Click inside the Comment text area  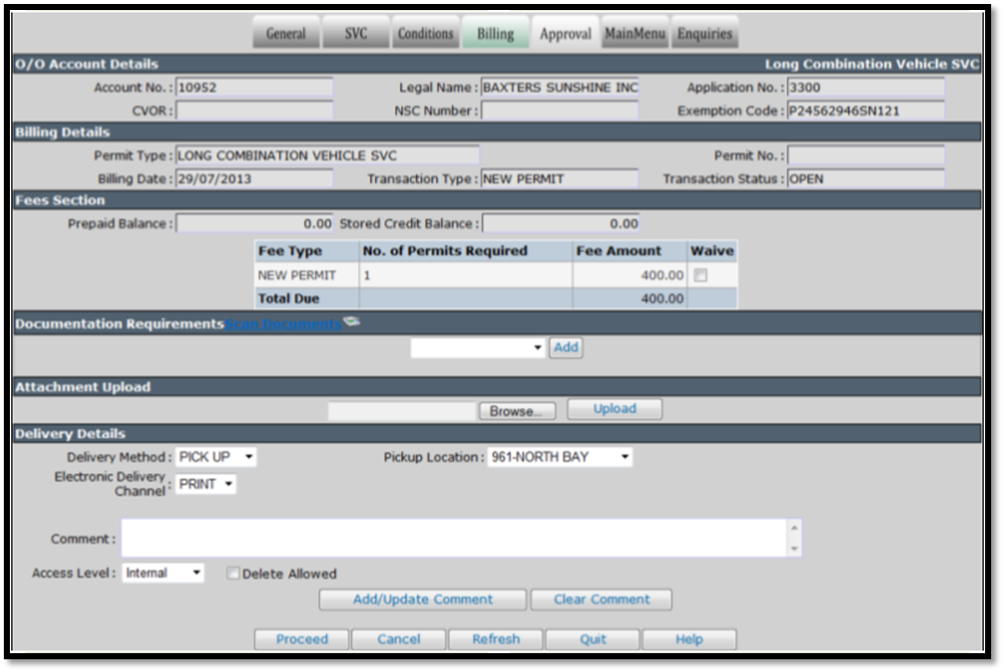click(x=454, y=538)
